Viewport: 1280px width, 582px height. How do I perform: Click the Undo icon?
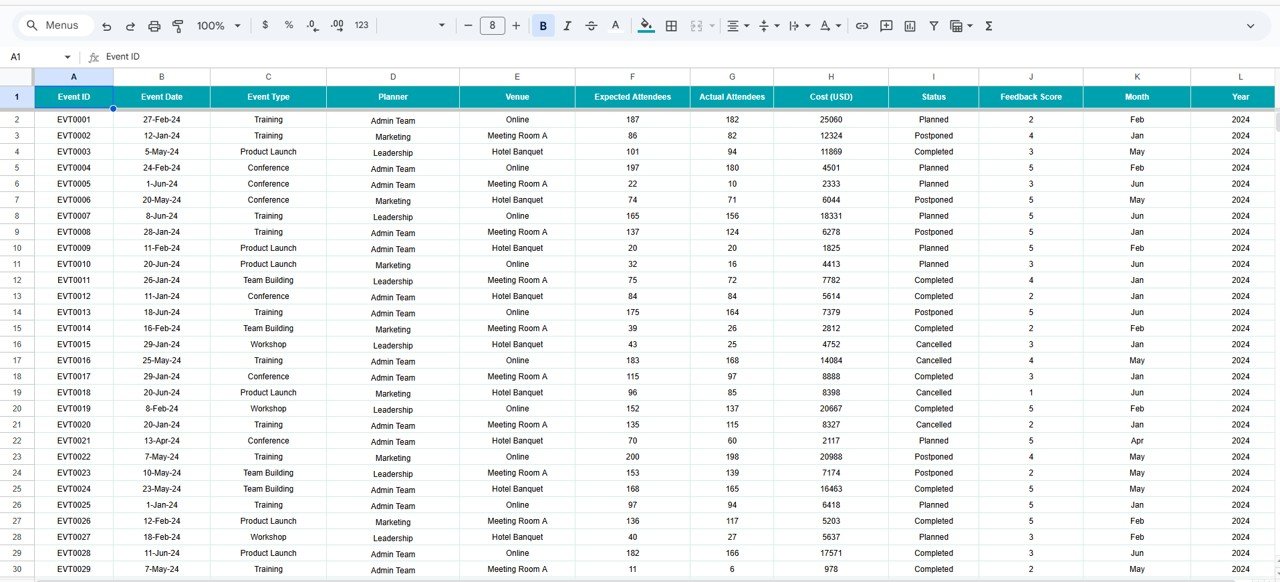click(x=107, y=25)
